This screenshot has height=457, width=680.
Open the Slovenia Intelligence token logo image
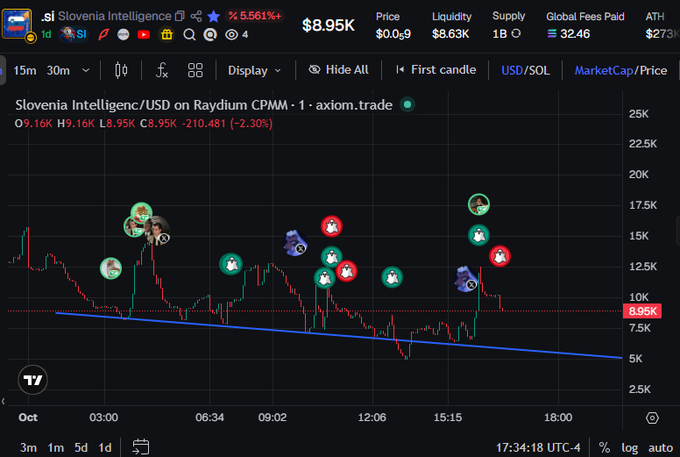(16, 24)
